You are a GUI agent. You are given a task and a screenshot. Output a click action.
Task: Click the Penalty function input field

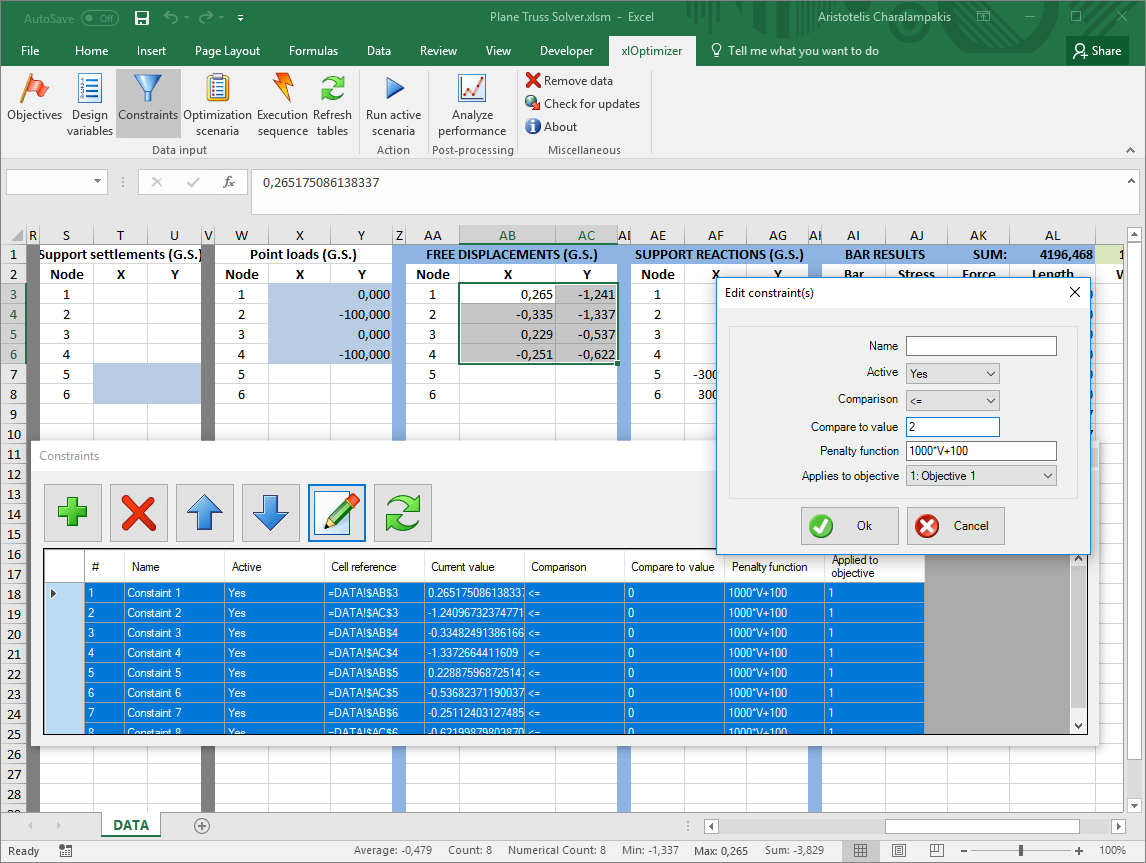coord(980,451)
